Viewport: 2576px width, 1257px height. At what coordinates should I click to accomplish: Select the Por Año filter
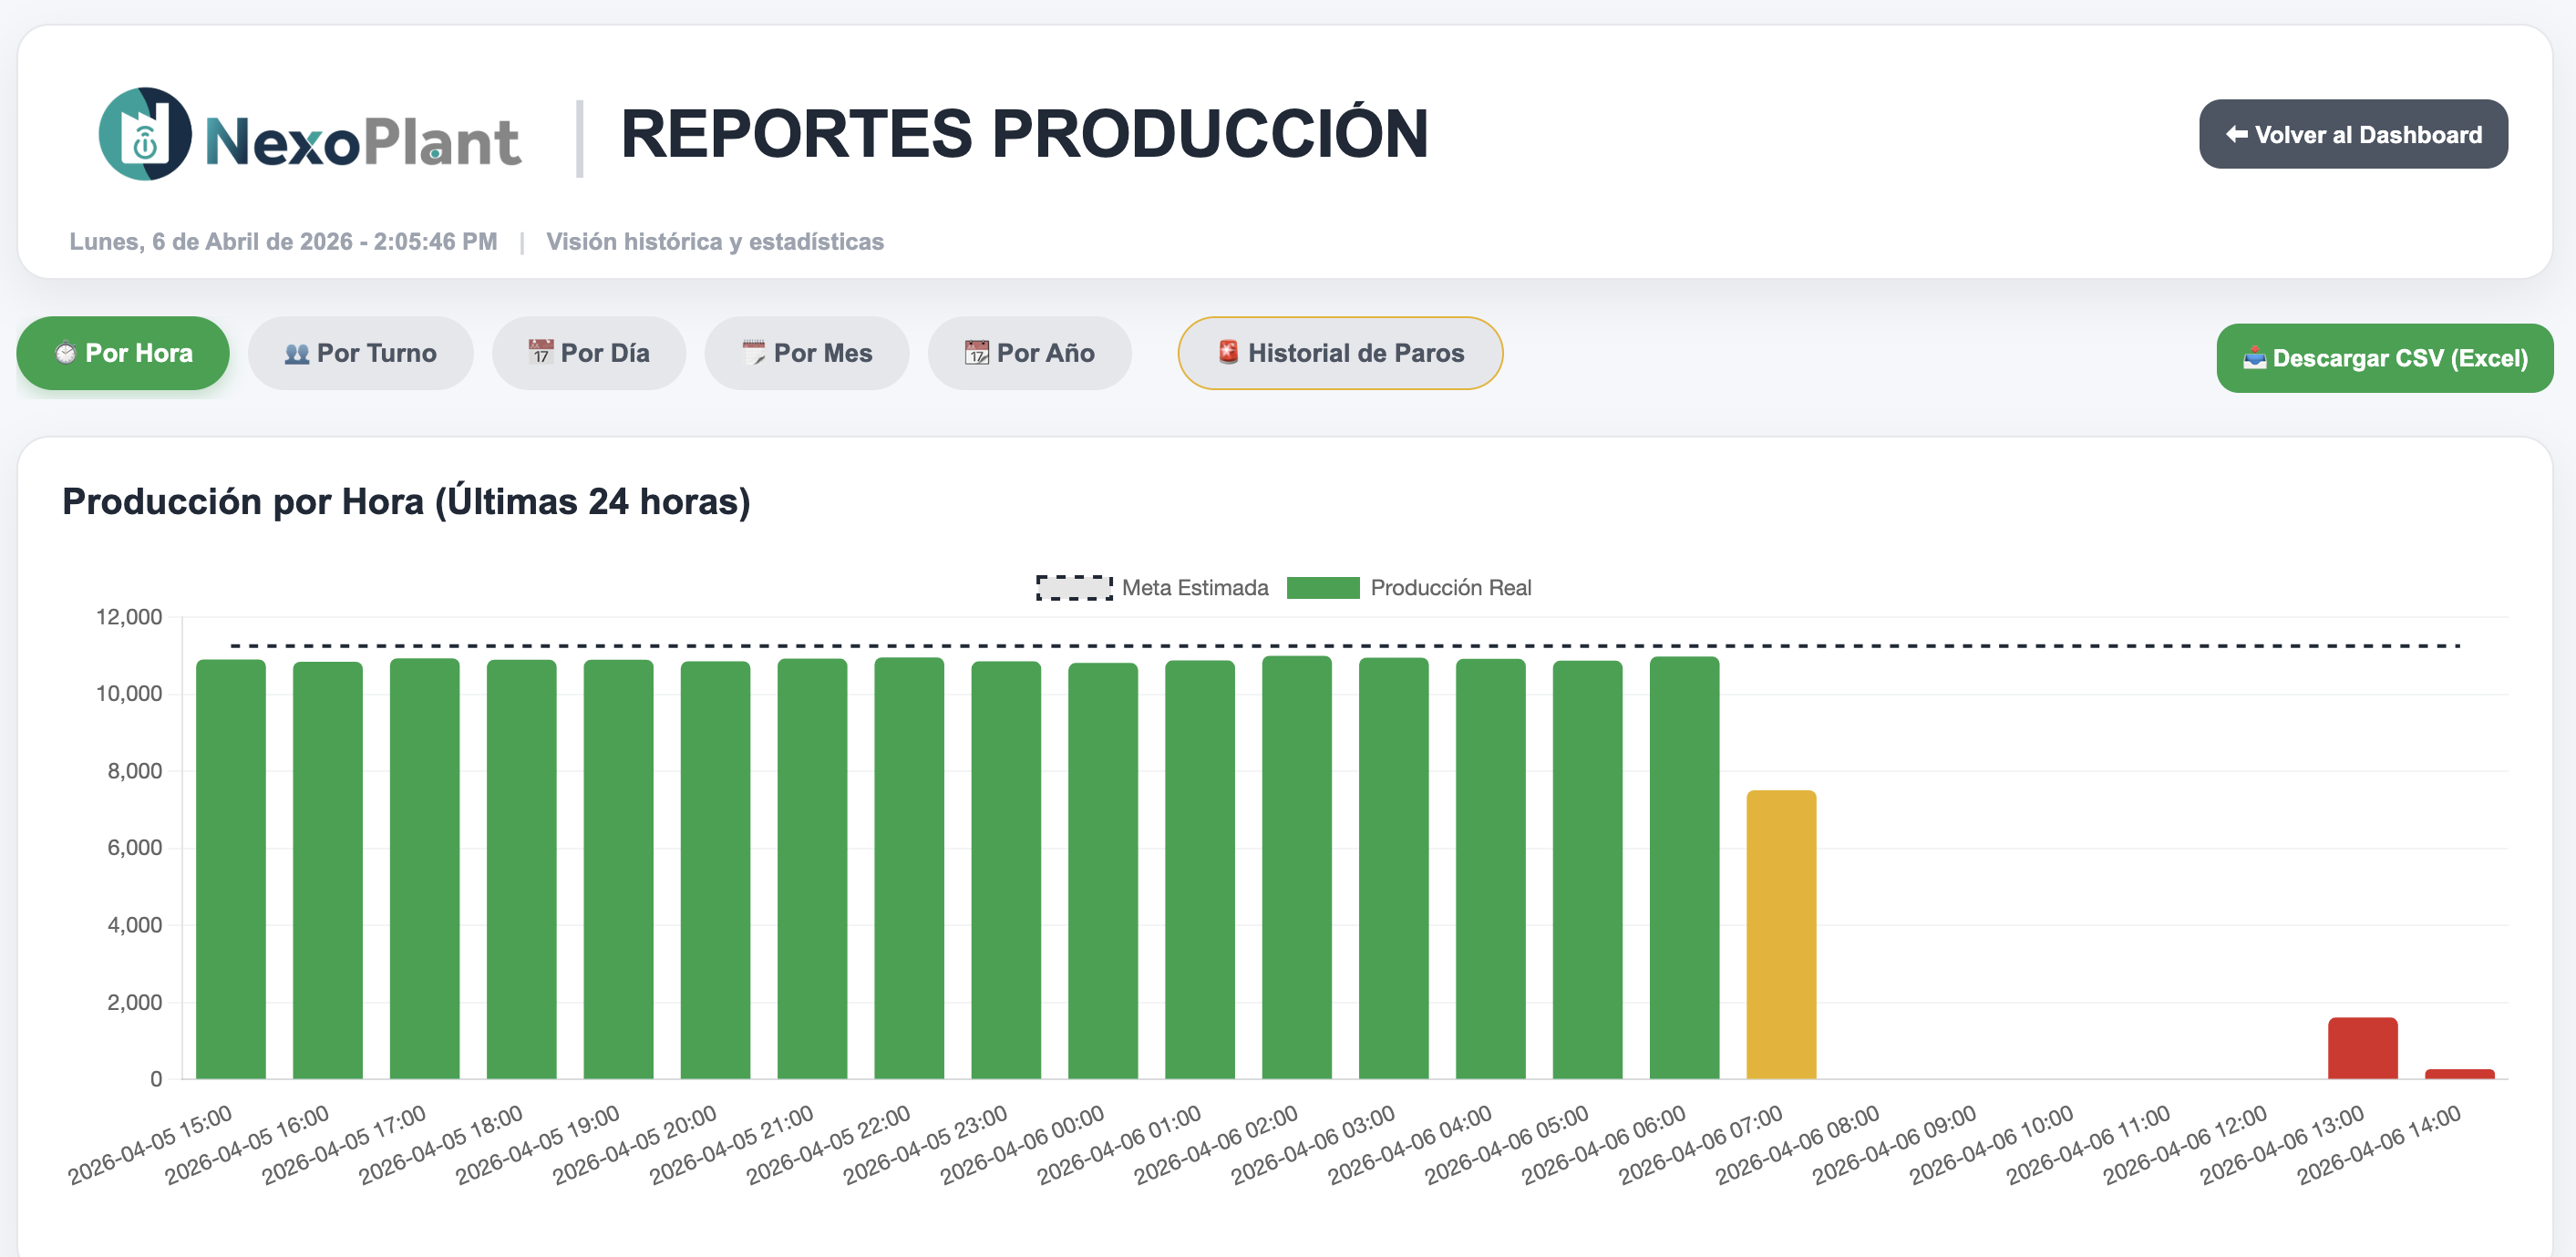(1029, 352)
